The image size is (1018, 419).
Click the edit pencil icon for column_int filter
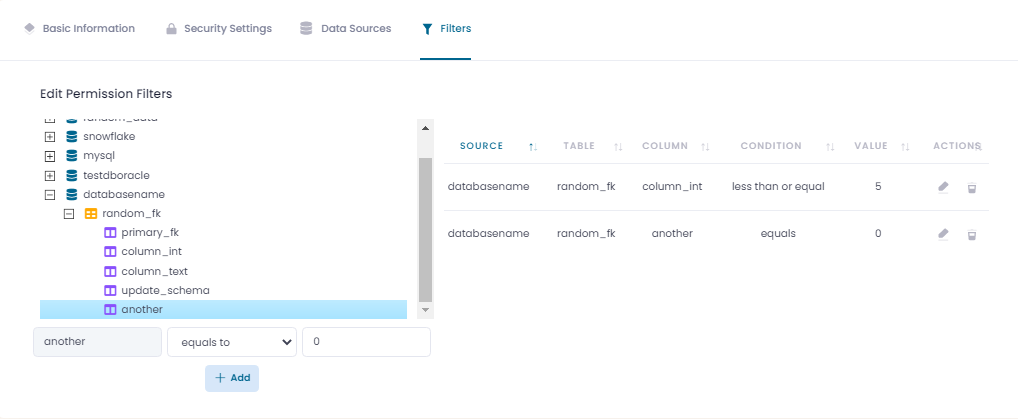pyautogui.click(x=943, y=187)
